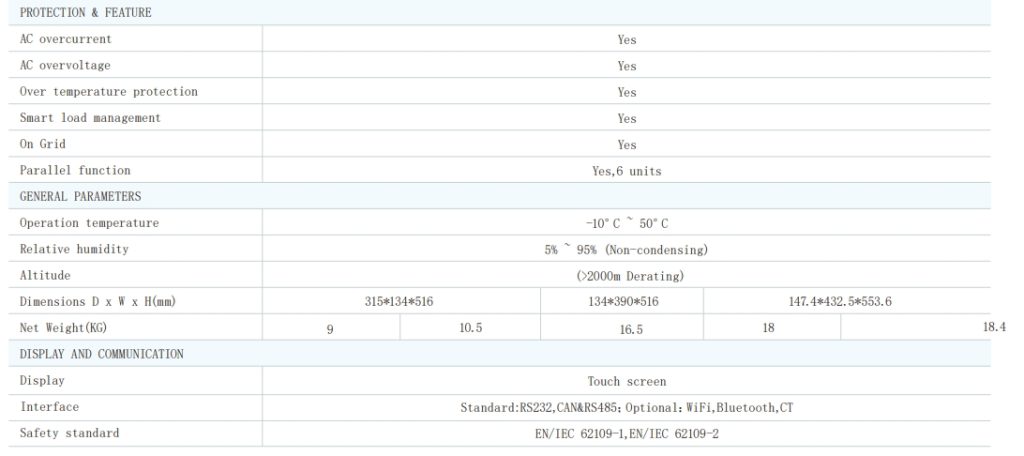Select the On Grid row label
The width and height of the screenshot is (1024, 456).
[x=43, y=144]
